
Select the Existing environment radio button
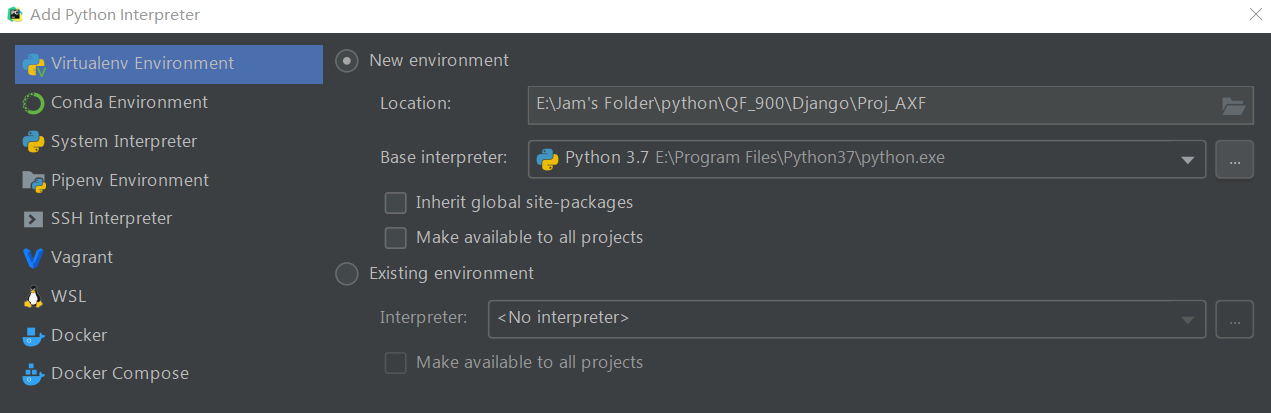pyautogui.click(x=346, y=274)
